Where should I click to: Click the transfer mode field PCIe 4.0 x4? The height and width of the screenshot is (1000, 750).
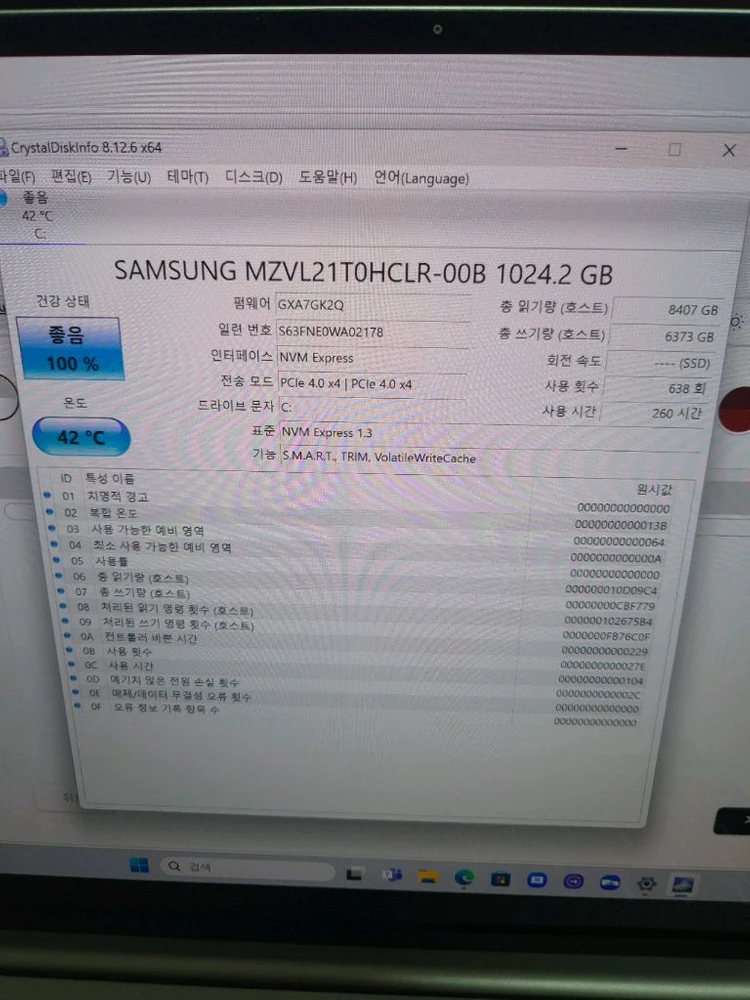coord(372,384)
